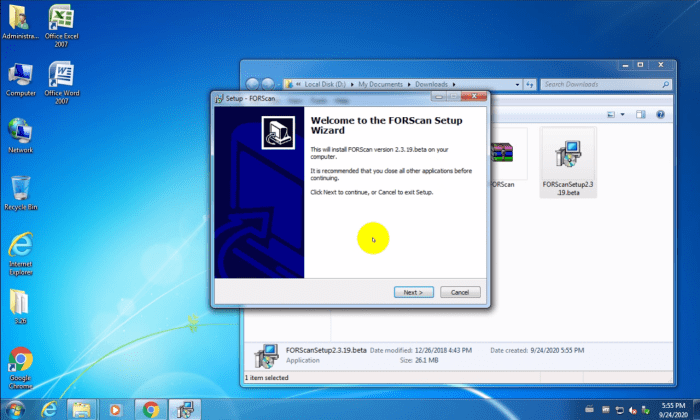Open the Windows Start menu
This screenshot has height=420, width=700.
coord(15,409)
